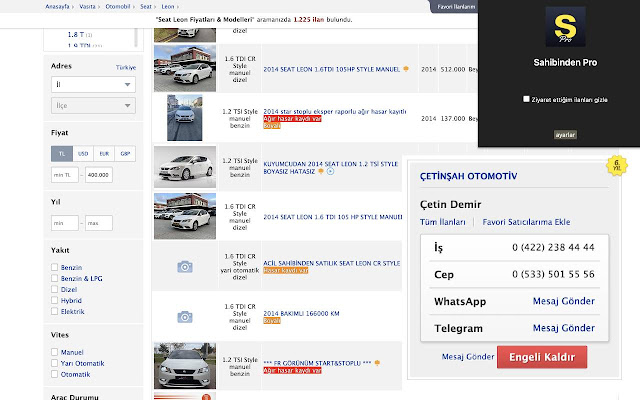Open '2014 SEAT LEON 1.6TDI 105HP STYLE MANUEL' listing
The width and height of the screenshot is (640, 400).
(332, 69)
